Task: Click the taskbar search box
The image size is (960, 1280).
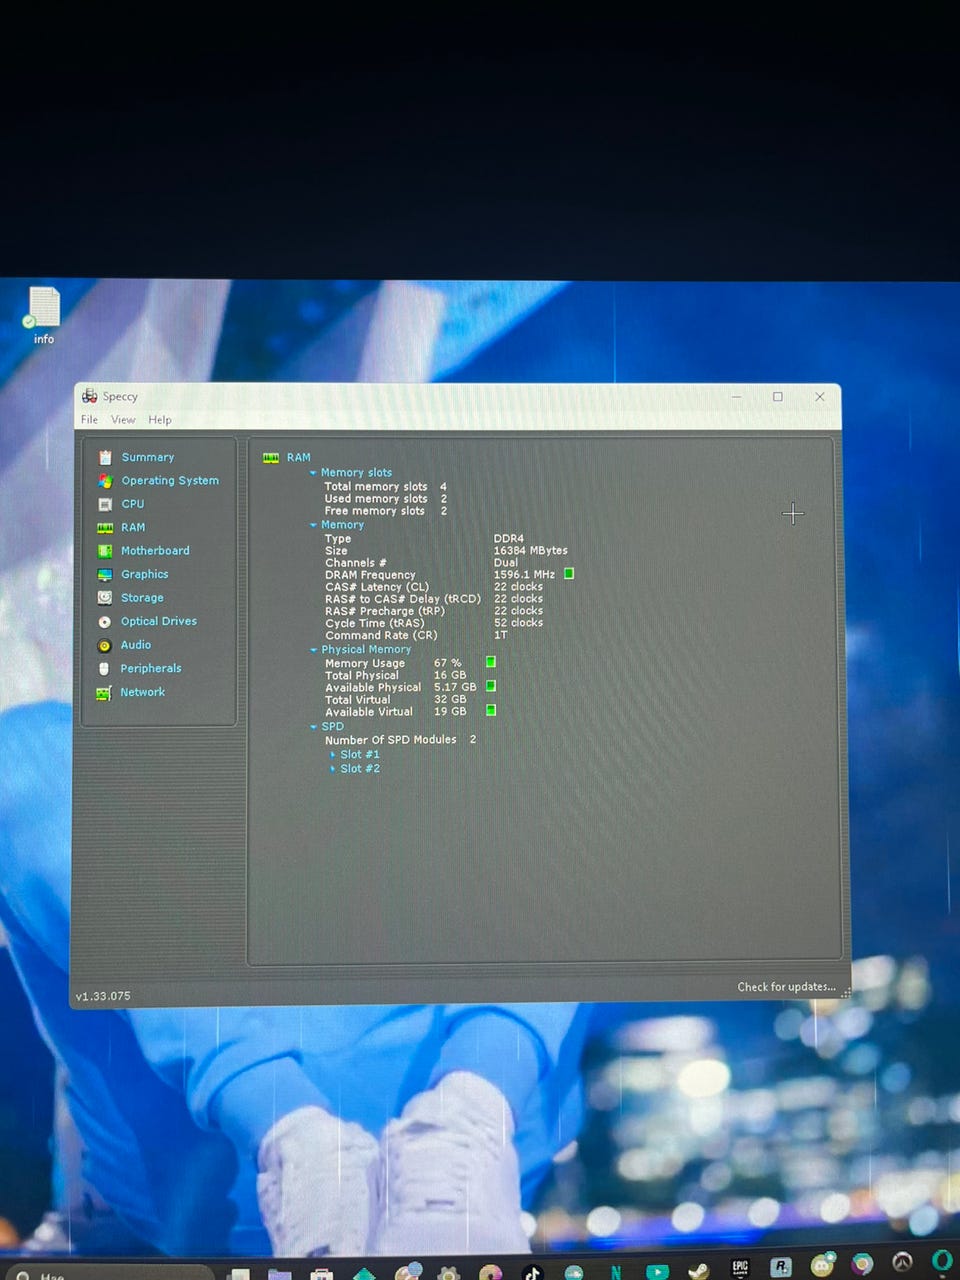Action: pyautogui.click(x=108, y=1274)
